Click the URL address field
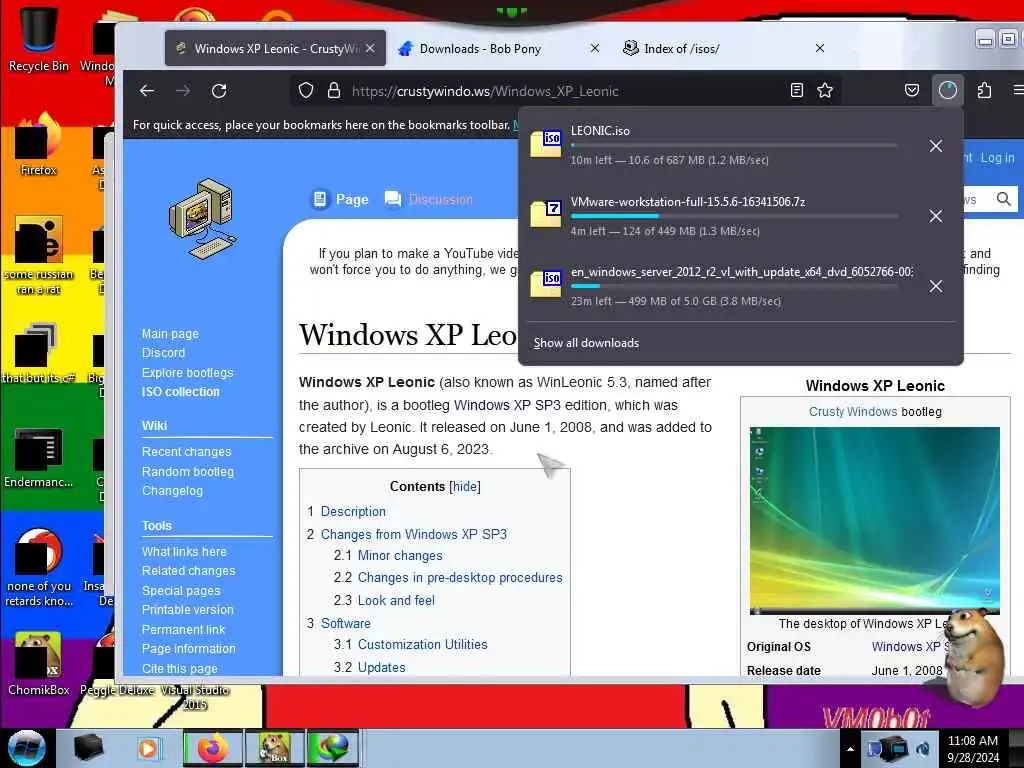Screen dimensions: 1024x768 pyautogui.click(x=565, y=91)
